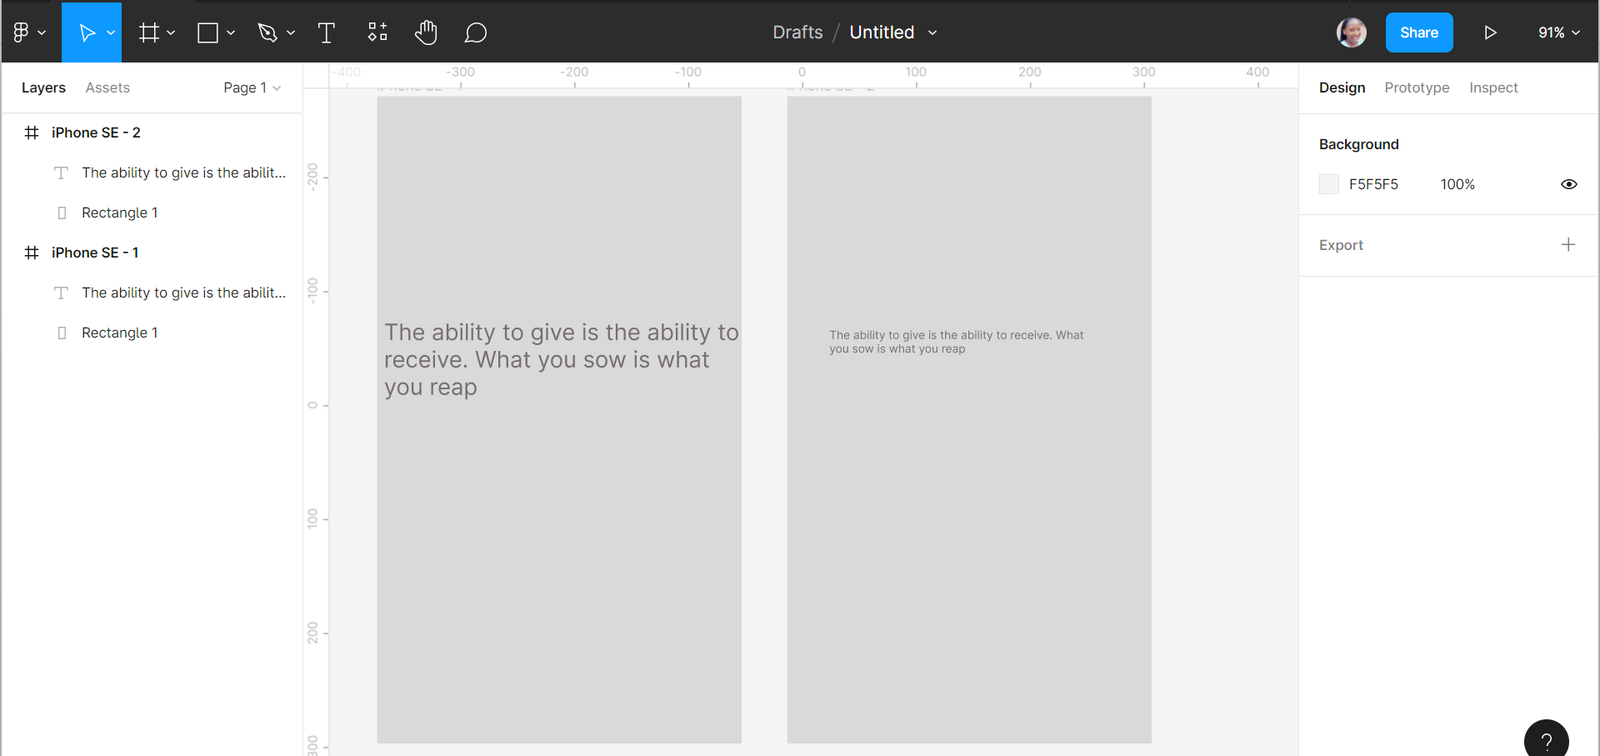Image resolution: width=1600 pixels, height=756 pixels.
Task: Expand the Page 1 page list
Action: (x=252, y=88)
